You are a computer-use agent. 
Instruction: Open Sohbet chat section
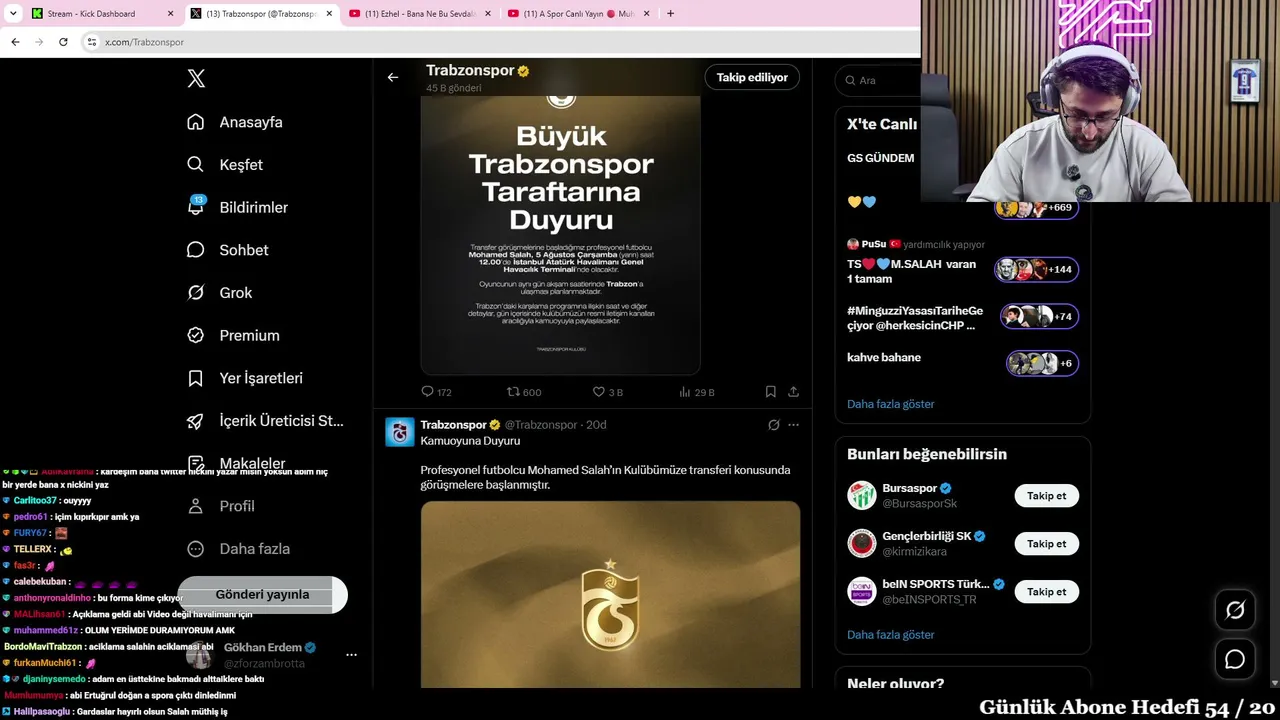tap(228, 250)
